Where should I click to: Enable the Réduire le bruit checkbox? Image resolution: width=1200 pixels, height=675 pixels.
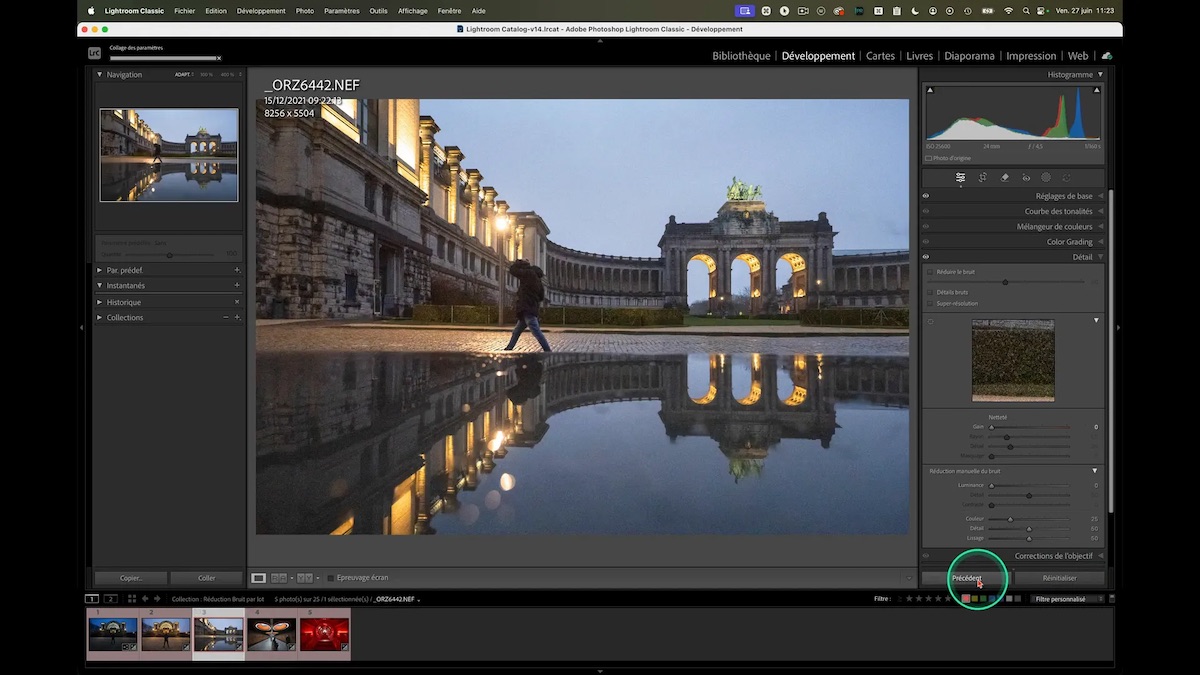pos(930,272)
